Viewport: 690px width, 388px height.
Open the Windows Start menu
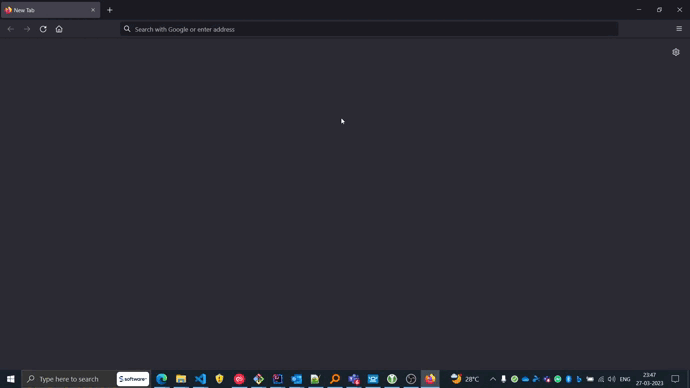(11, 379)
